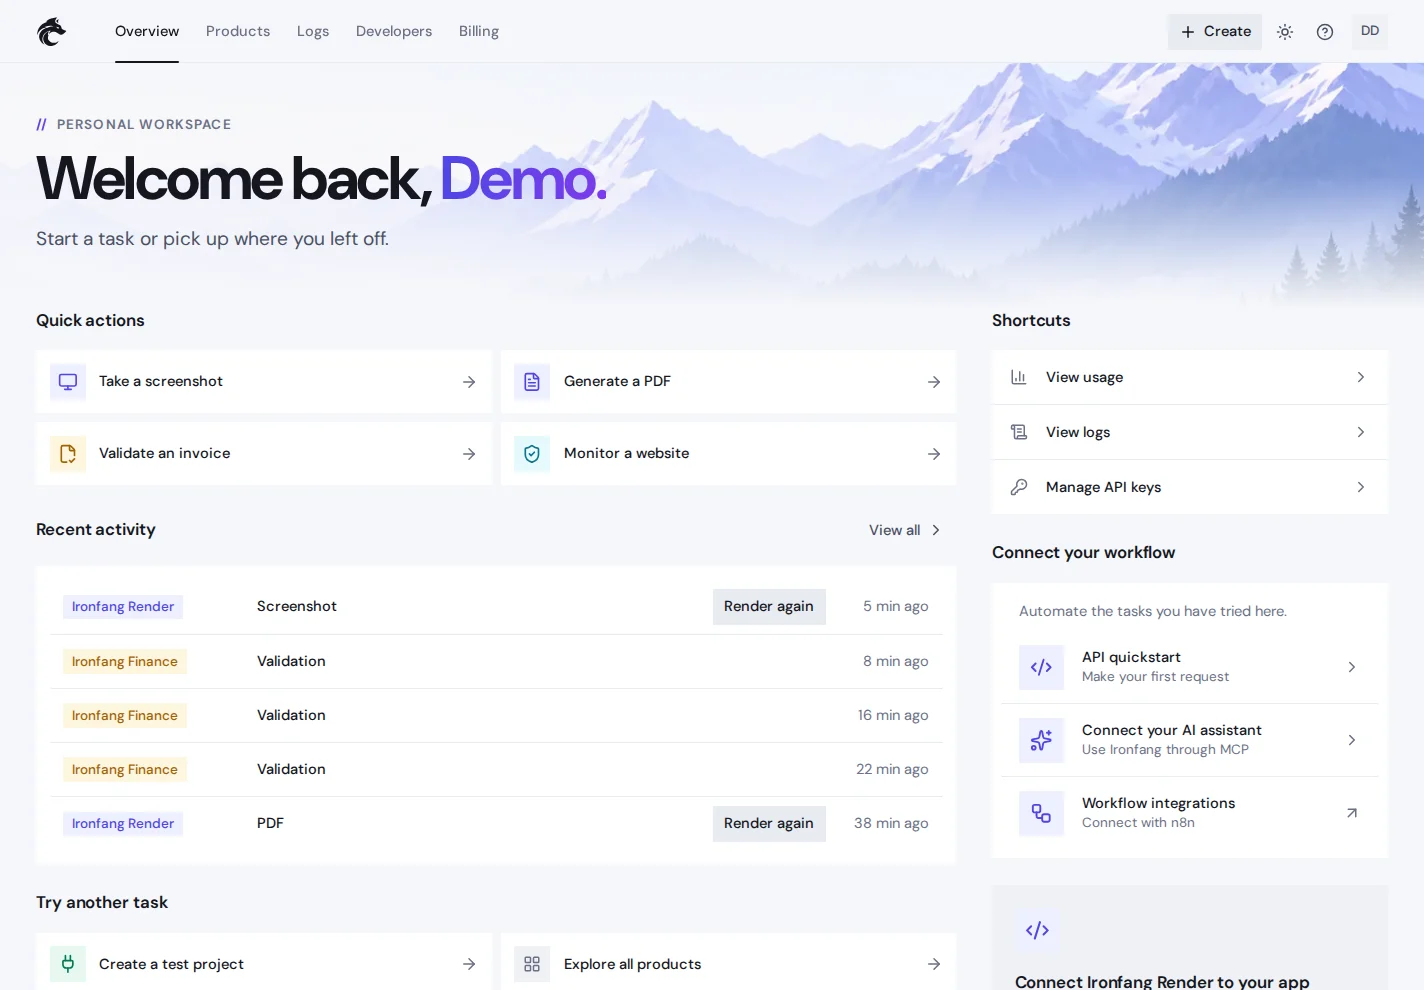Click the Validate an invoice label
The height and width of the screenshot is (990, 1424).
(x=165, y=453)
